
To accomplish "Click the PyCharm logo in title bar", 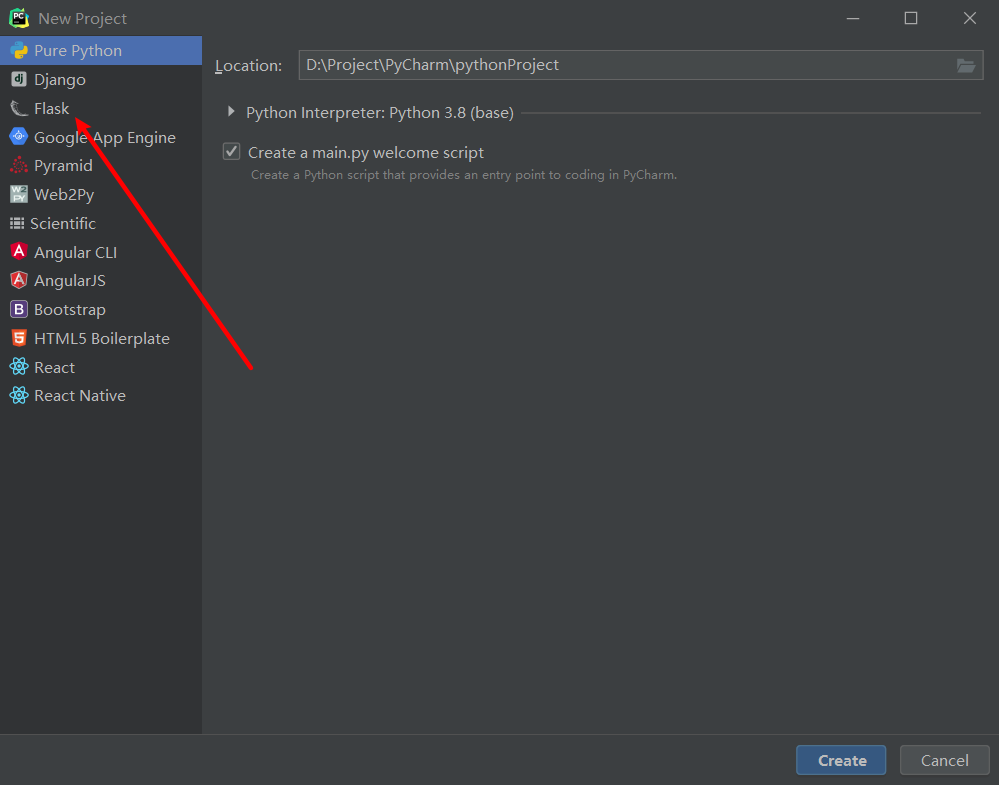I will tap(19, 18).
